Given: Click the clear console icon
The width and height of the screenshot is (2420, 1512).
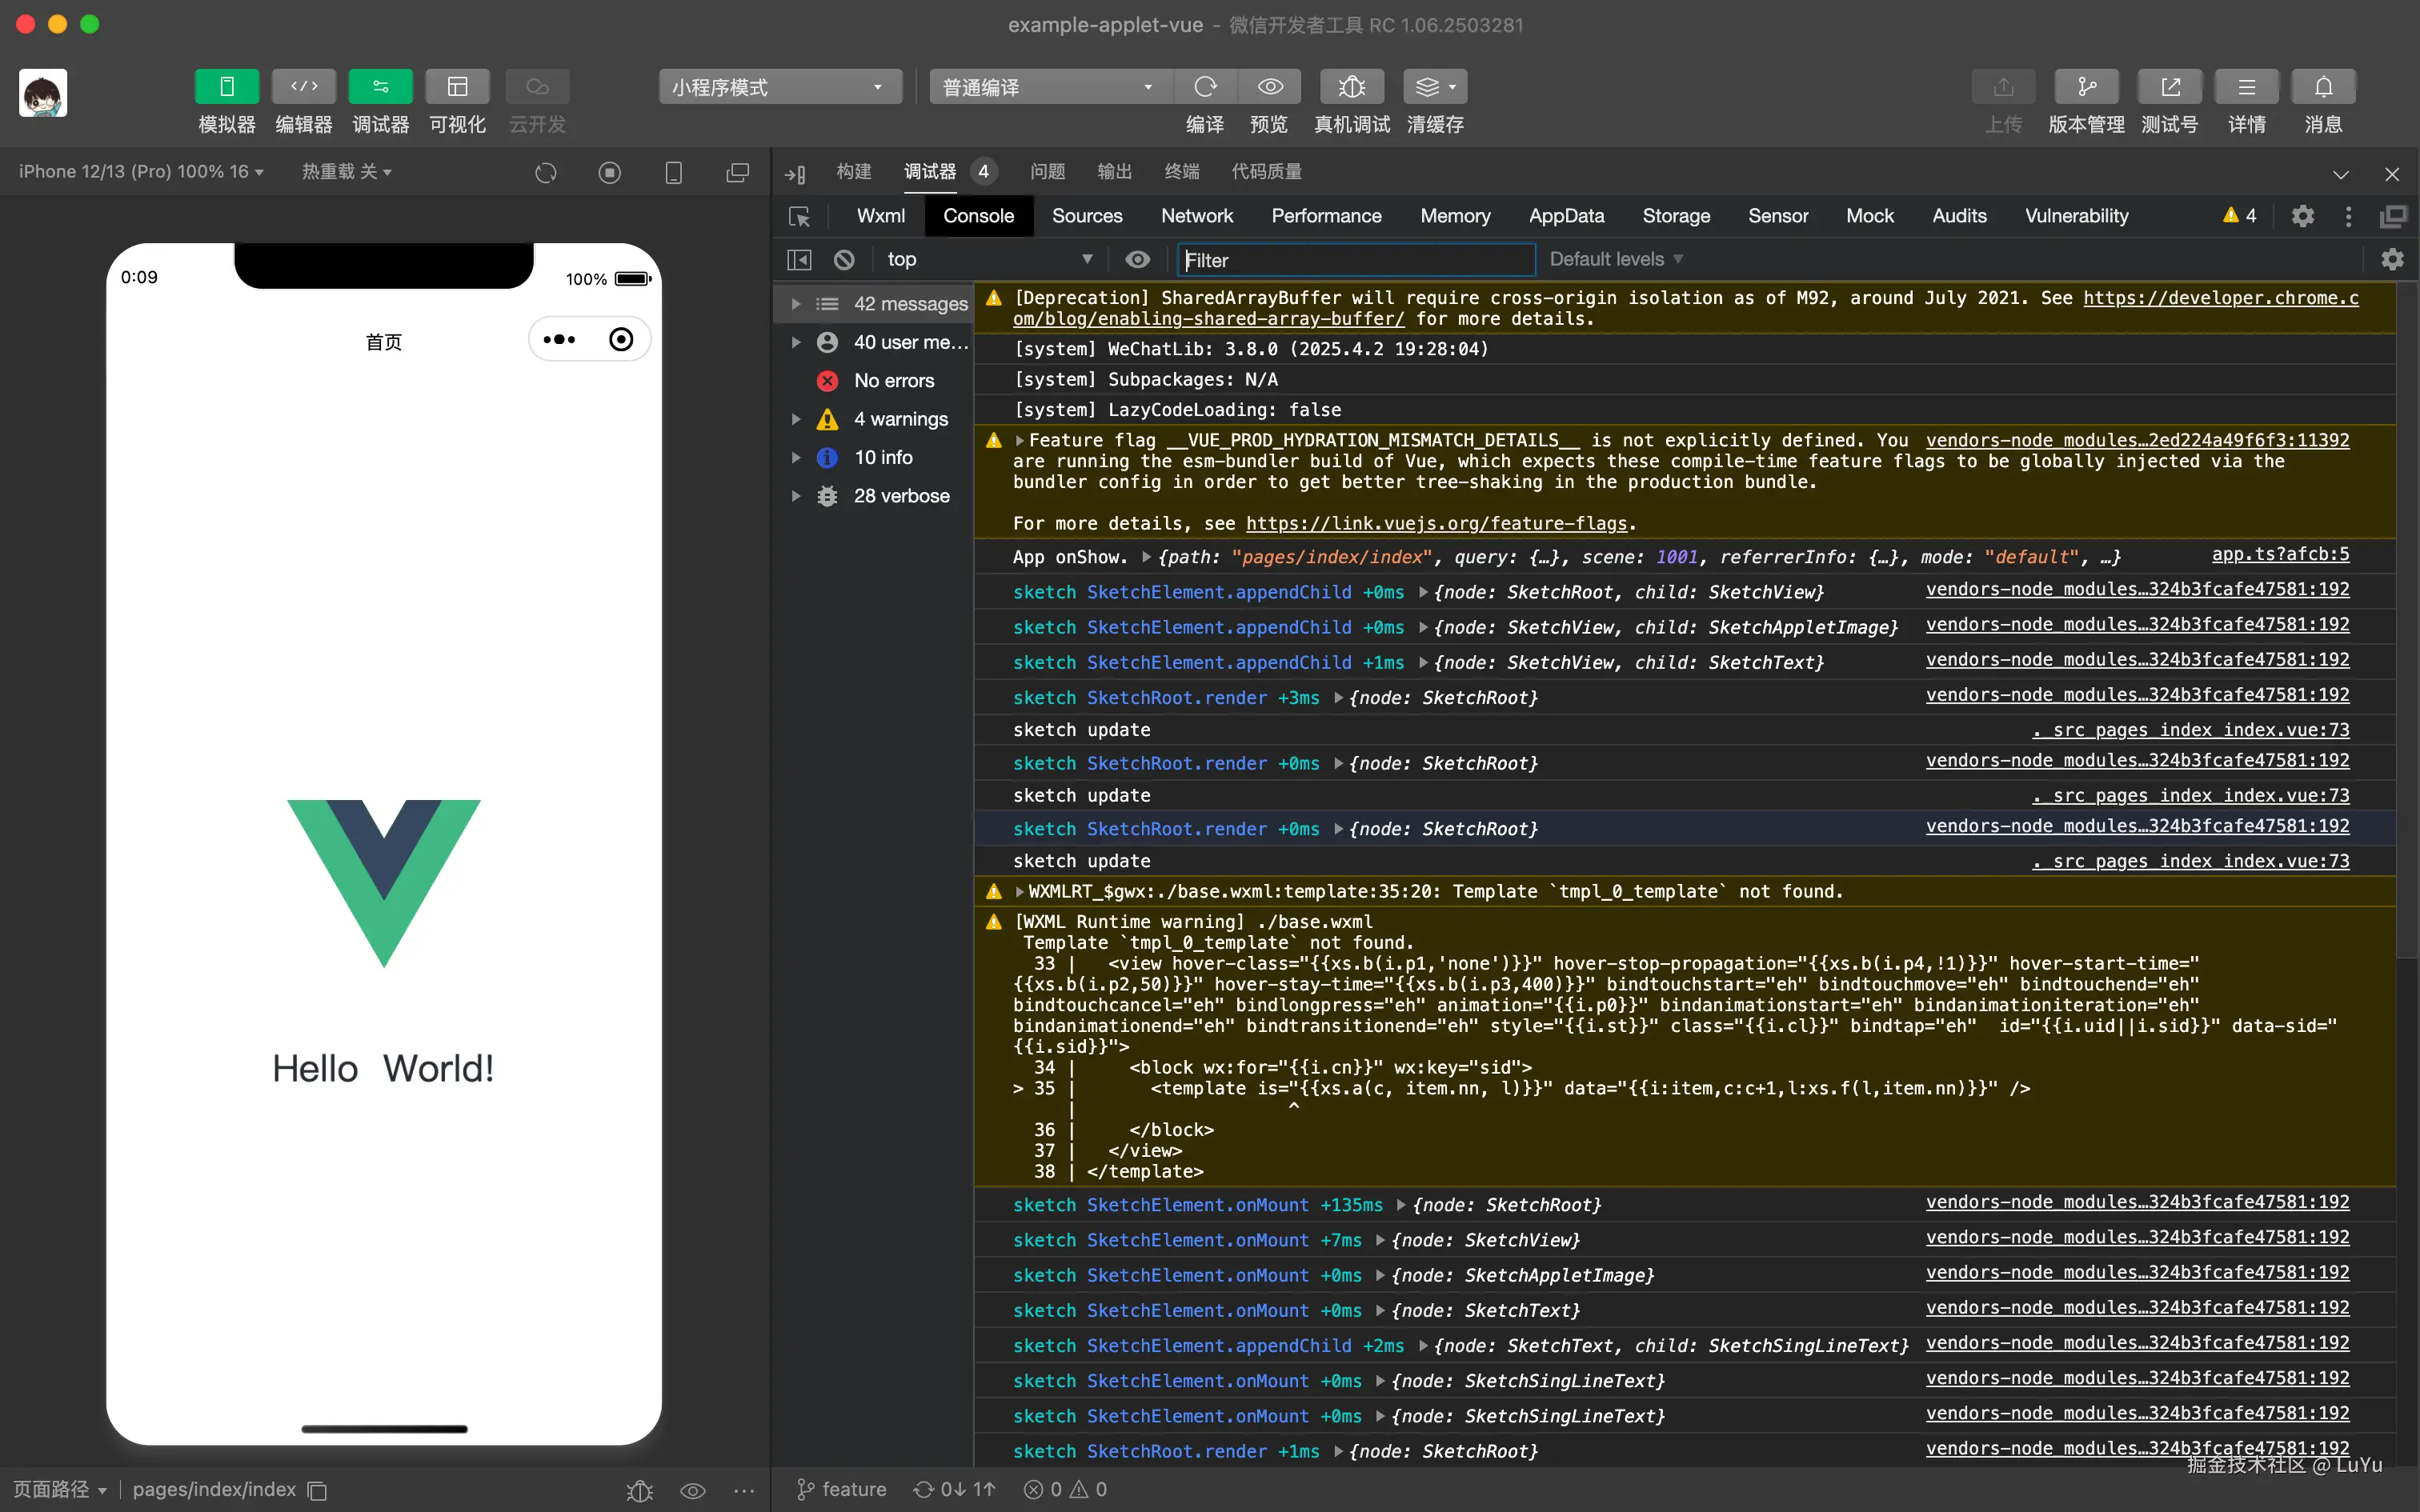Looking at the screenshot, I should 844,260.
